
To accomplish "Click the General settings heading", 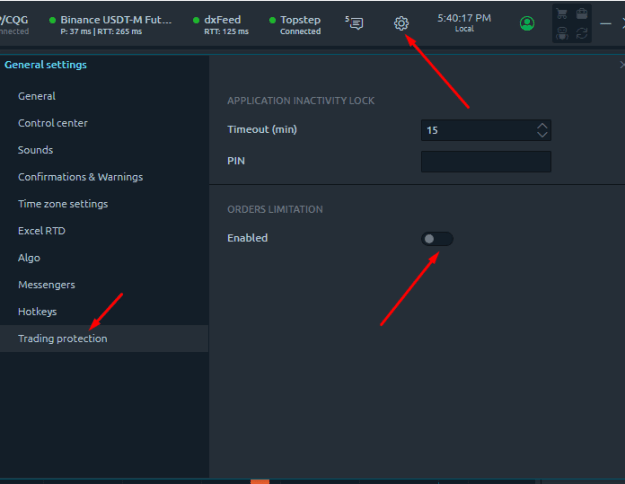I will (x=45, y=65).
